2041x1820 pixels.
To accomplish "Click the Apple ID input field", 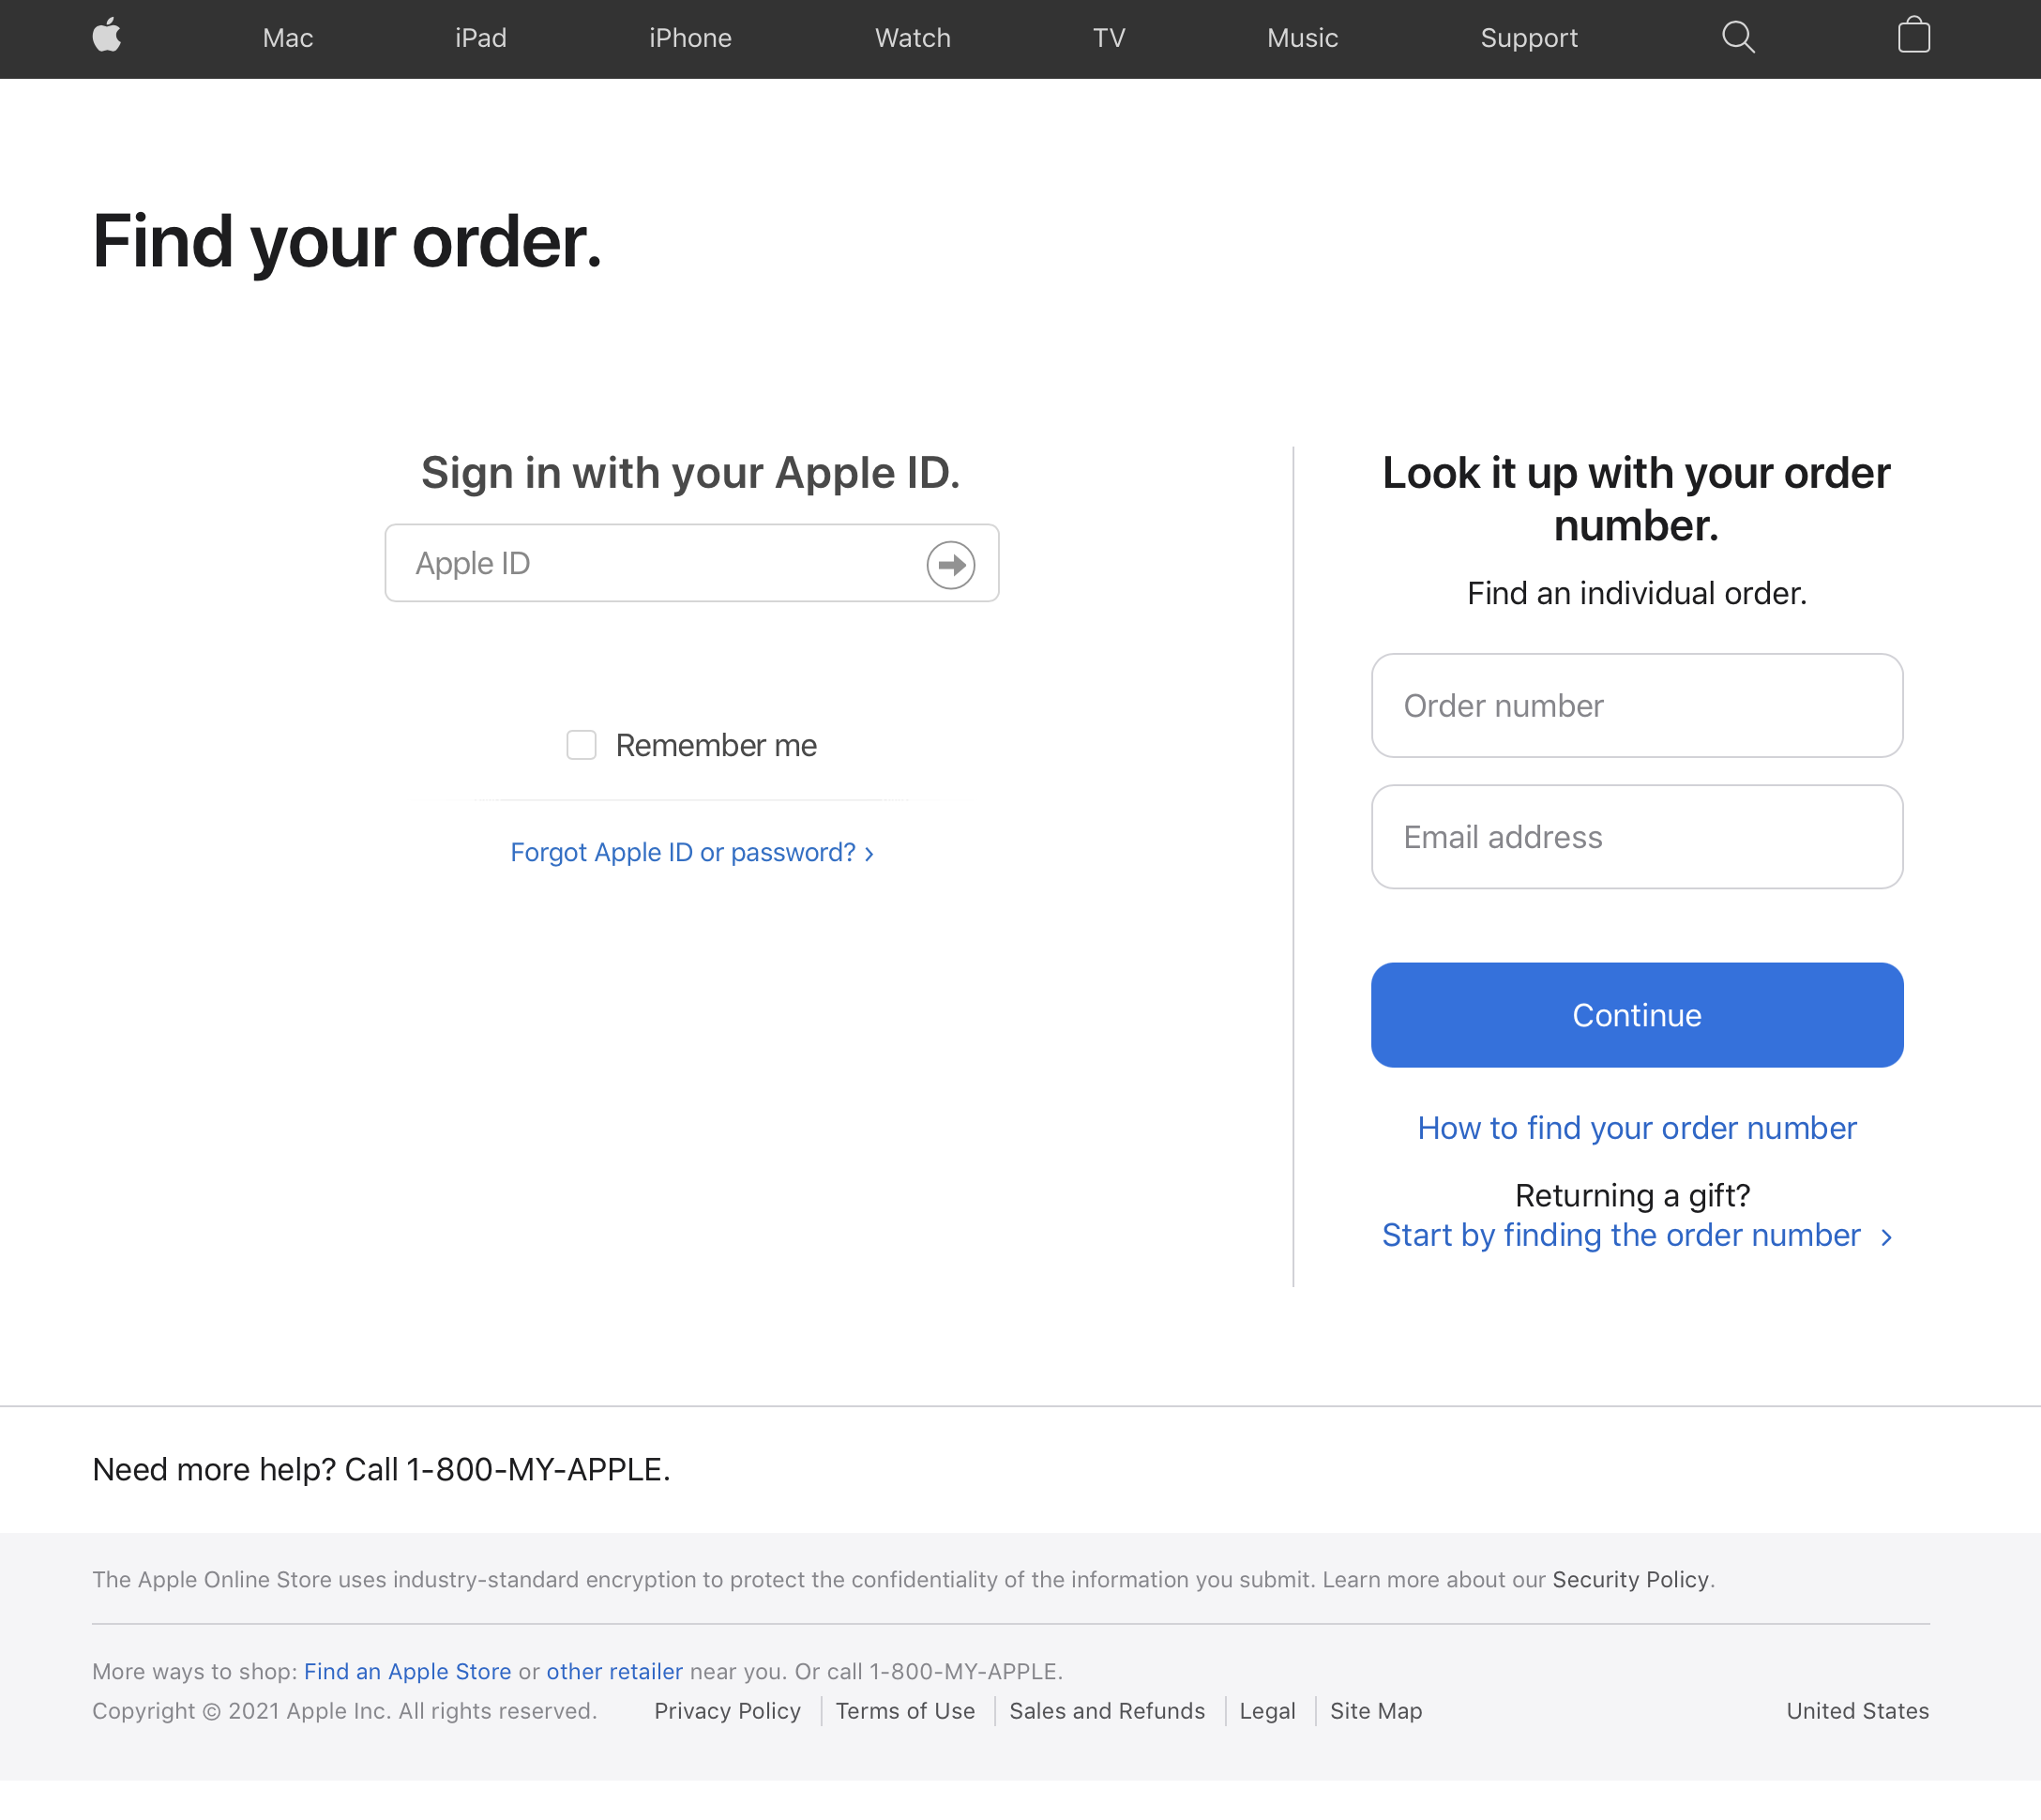I will click(x=692, y=564).
